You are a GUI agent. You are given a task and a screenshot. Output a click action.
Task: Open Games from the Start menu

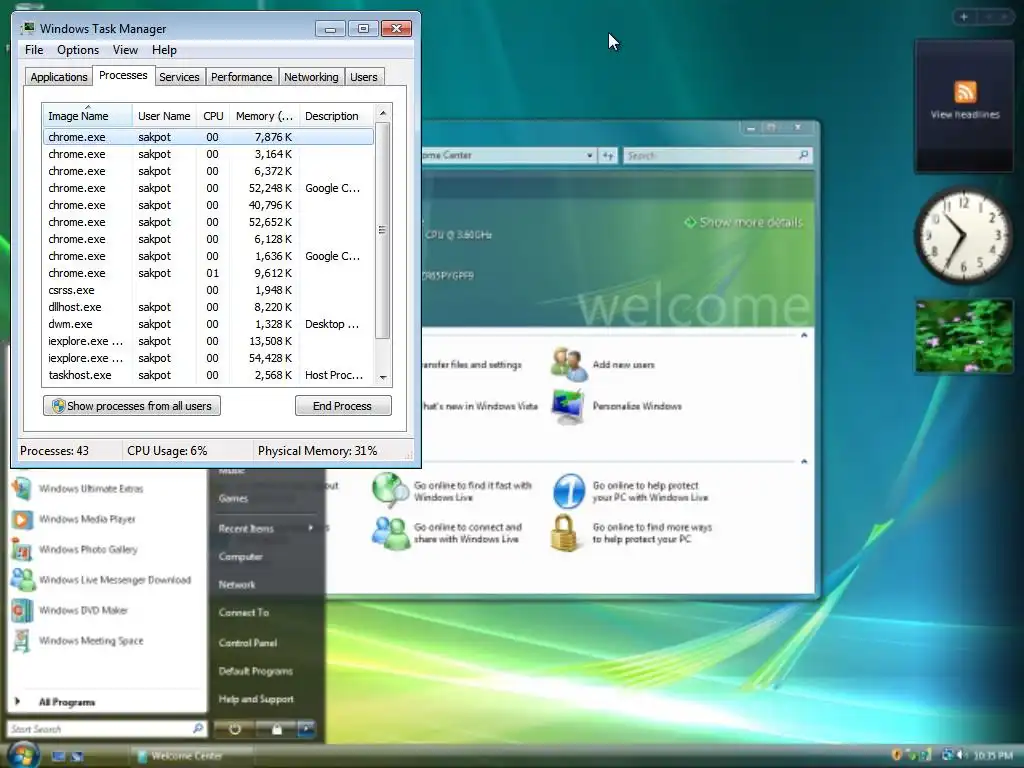233,499
